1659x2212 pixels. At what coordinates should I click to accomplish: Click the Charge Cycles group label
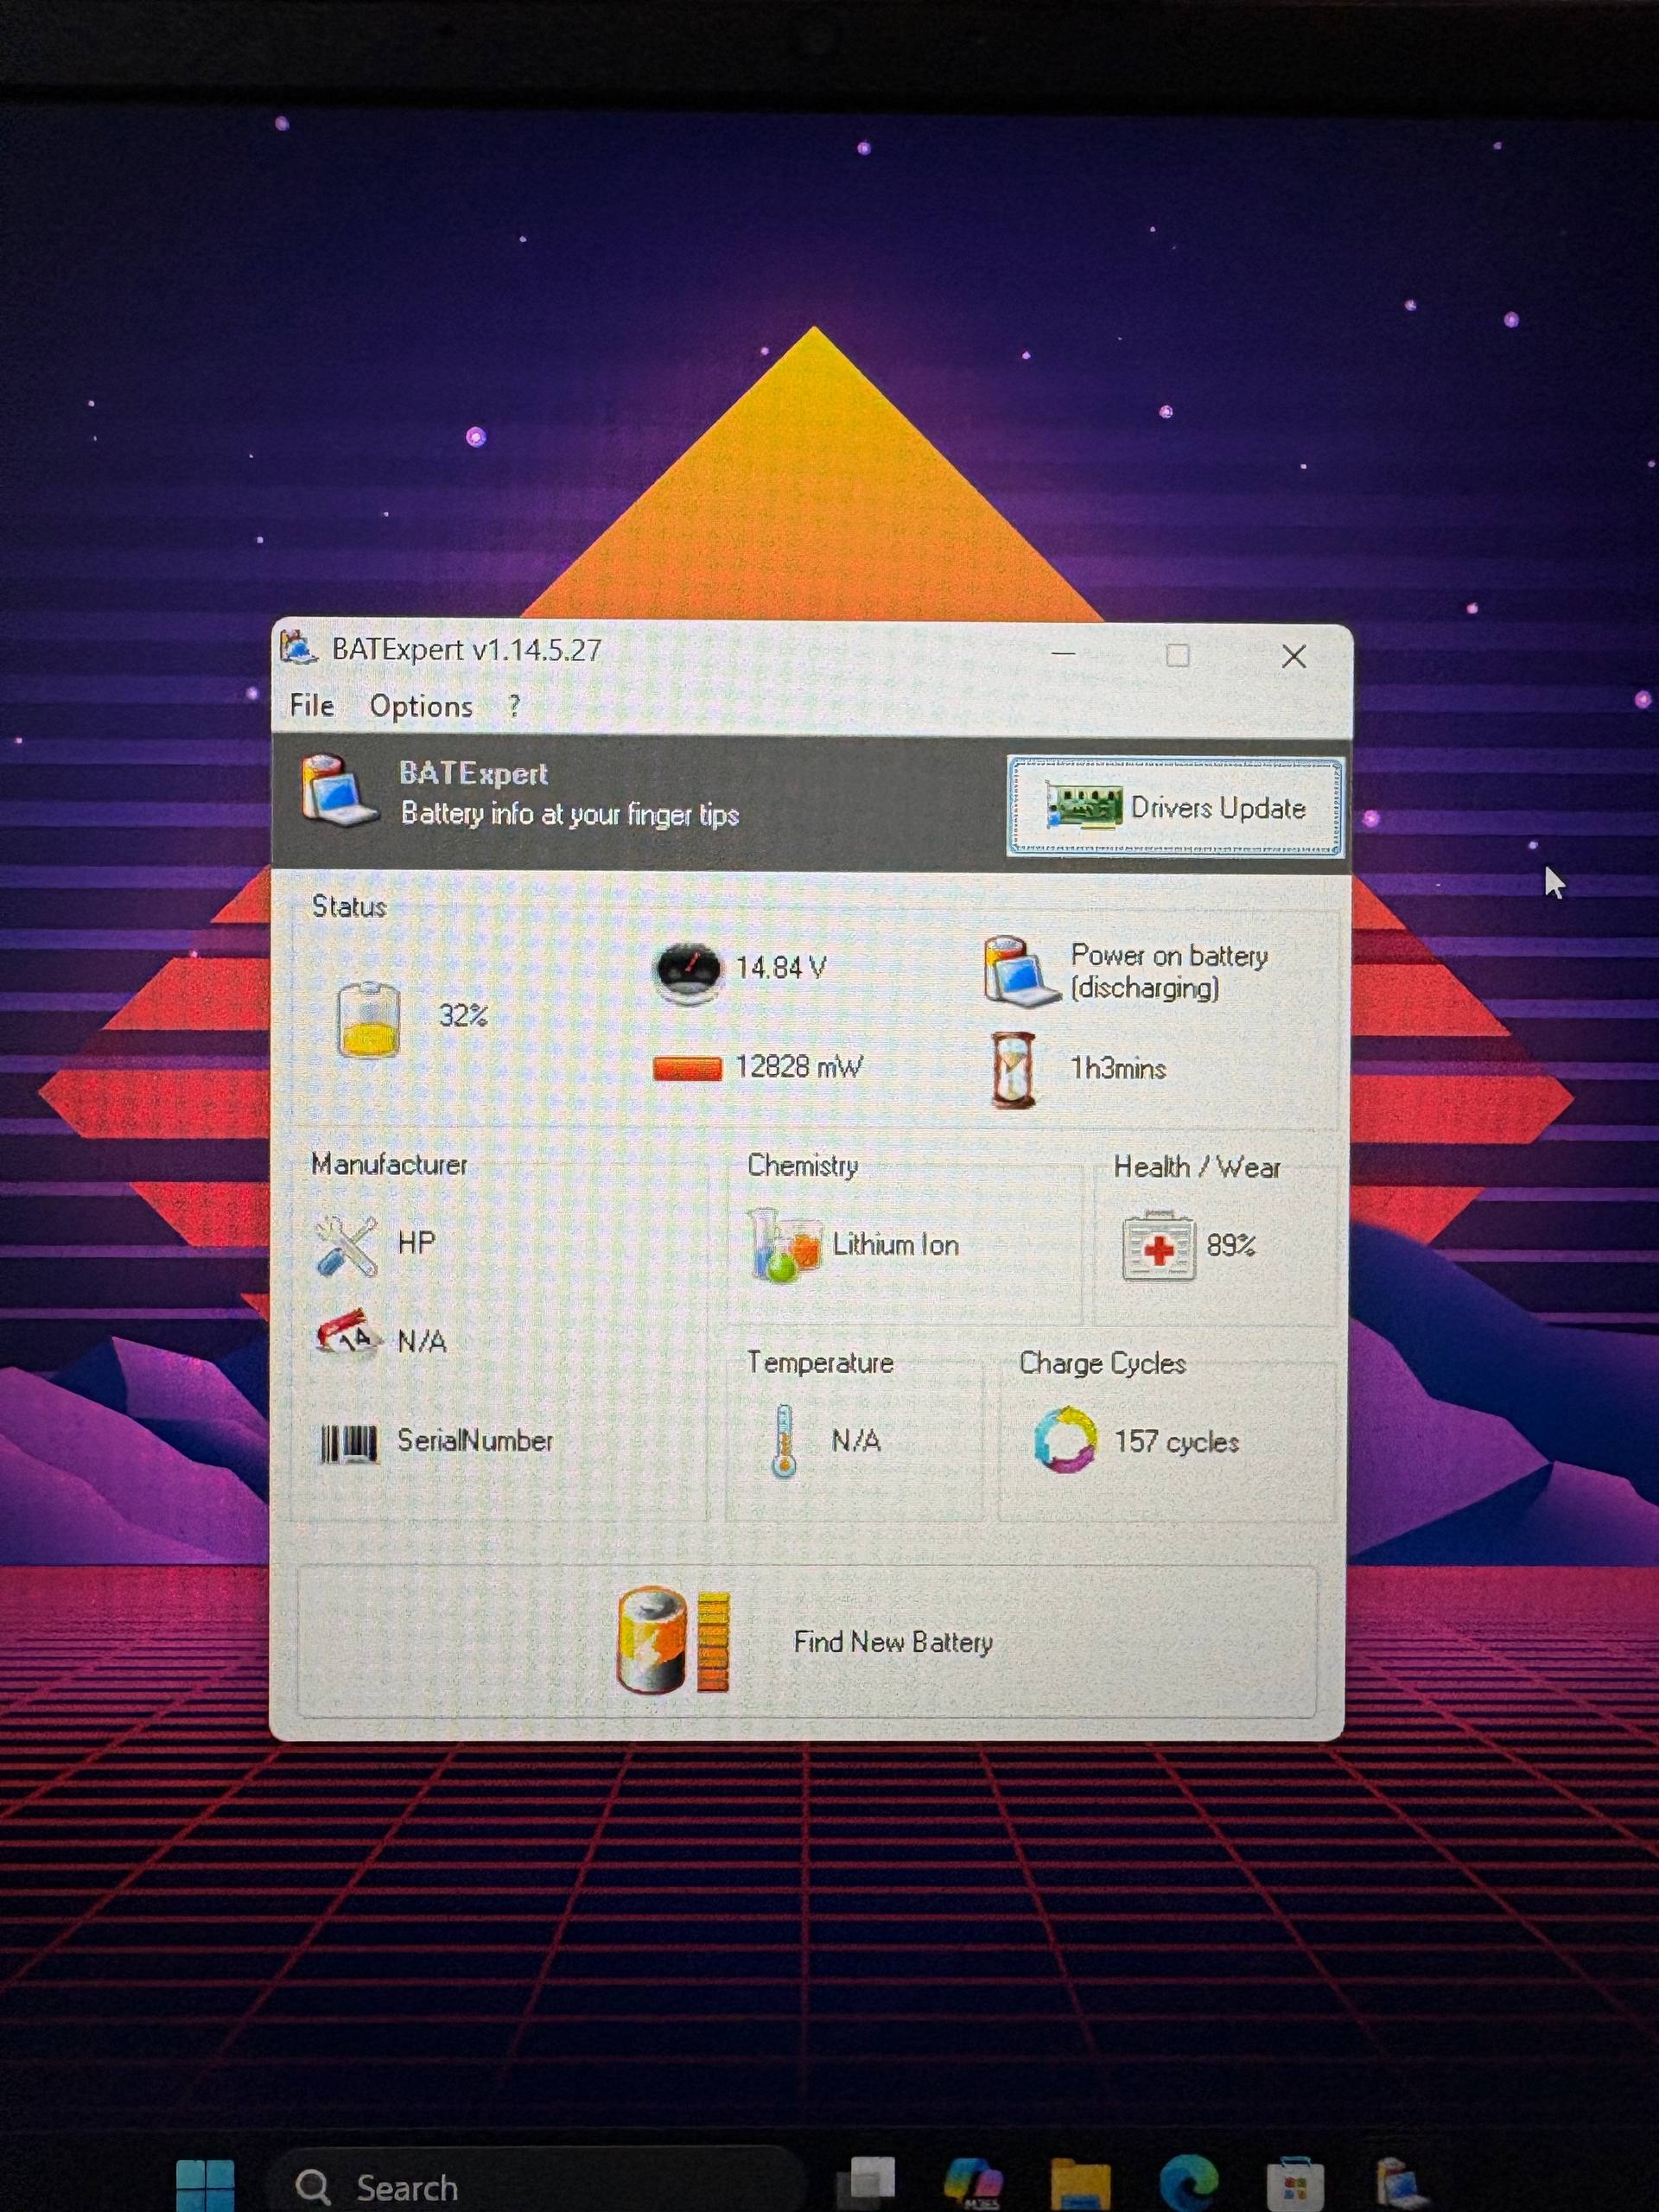[1103, 1364]
